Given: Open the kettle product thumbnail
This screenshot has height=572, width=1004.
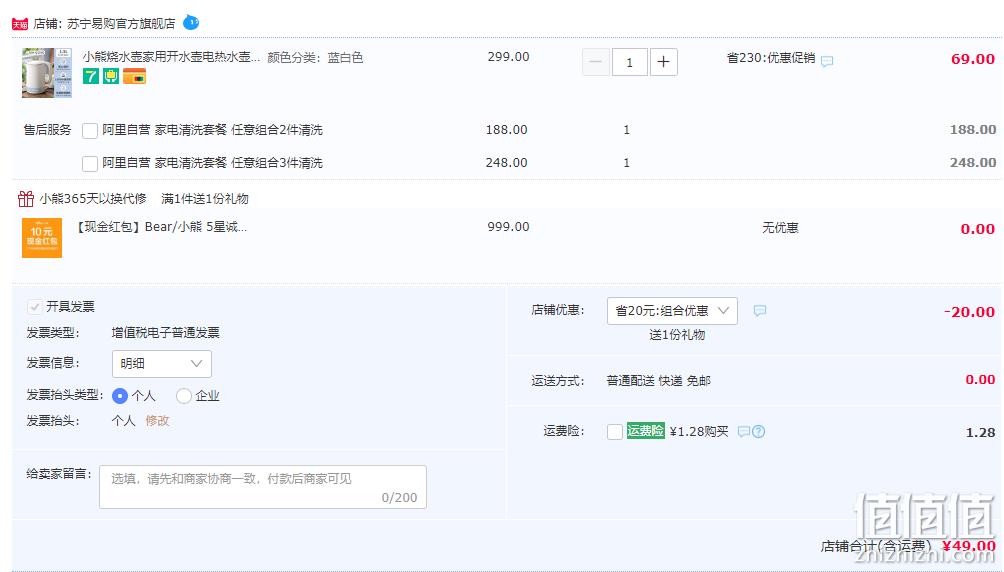Looking at the screenshot, I should point(47,72).
